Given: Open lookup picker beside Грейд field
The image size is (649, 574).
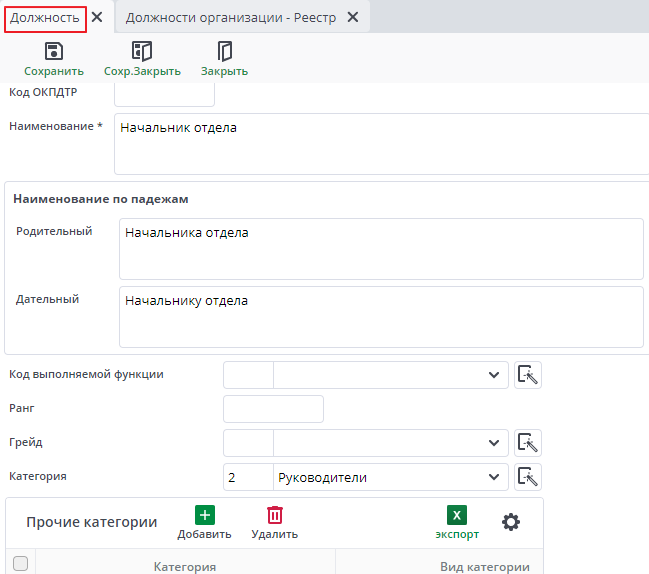Looking at the screenshot, I should (x=528, y=443).
